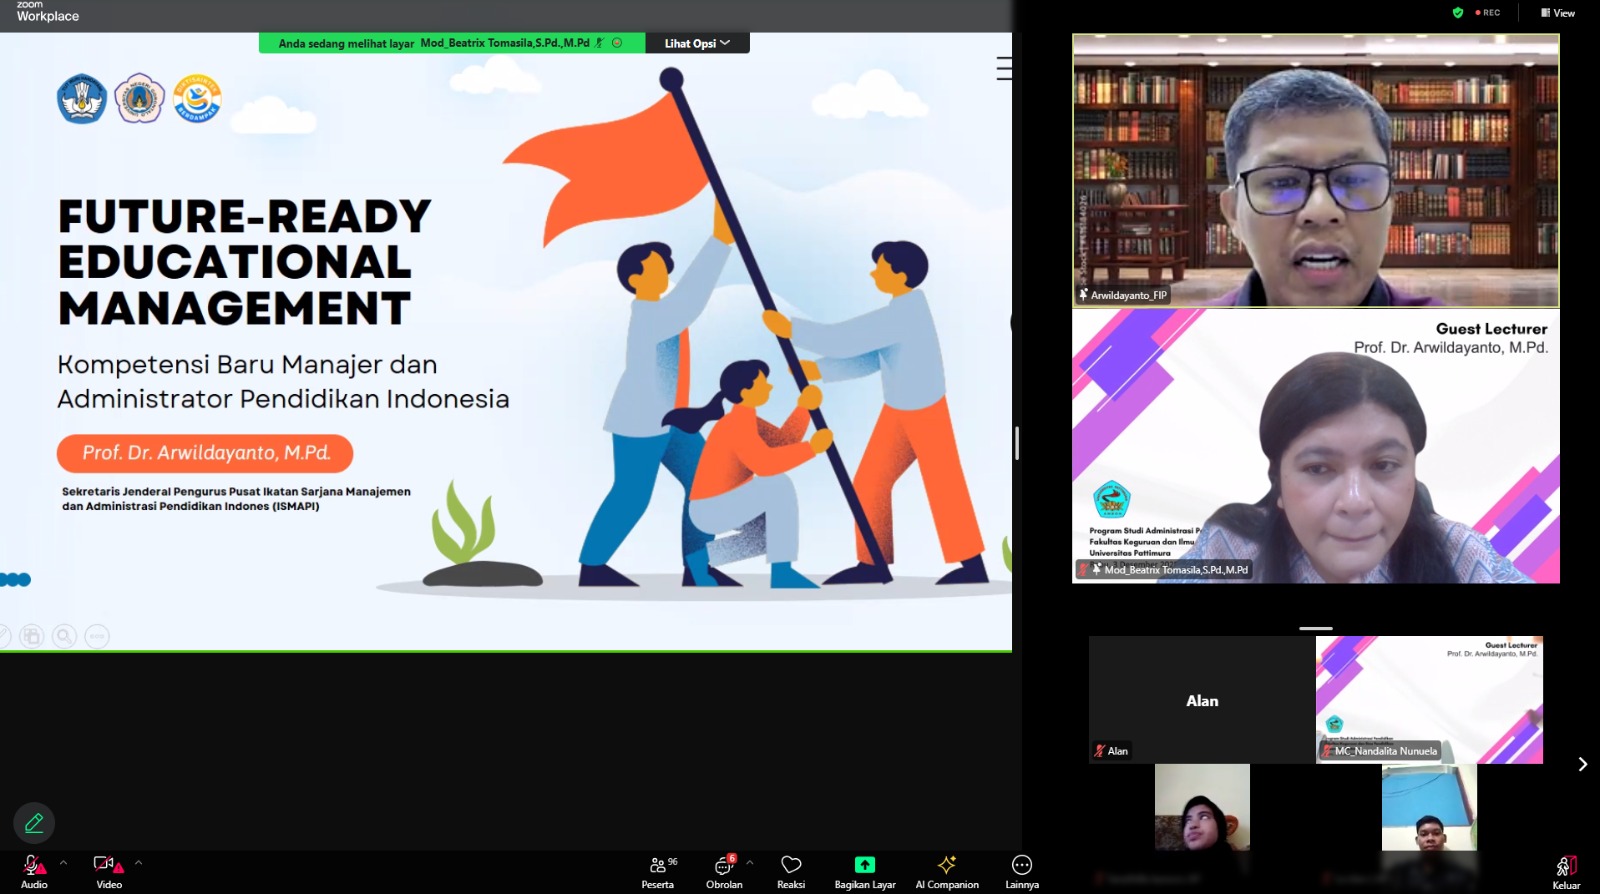
Task: Click the slide more-options ellipsis button
Action: (97, 636)
